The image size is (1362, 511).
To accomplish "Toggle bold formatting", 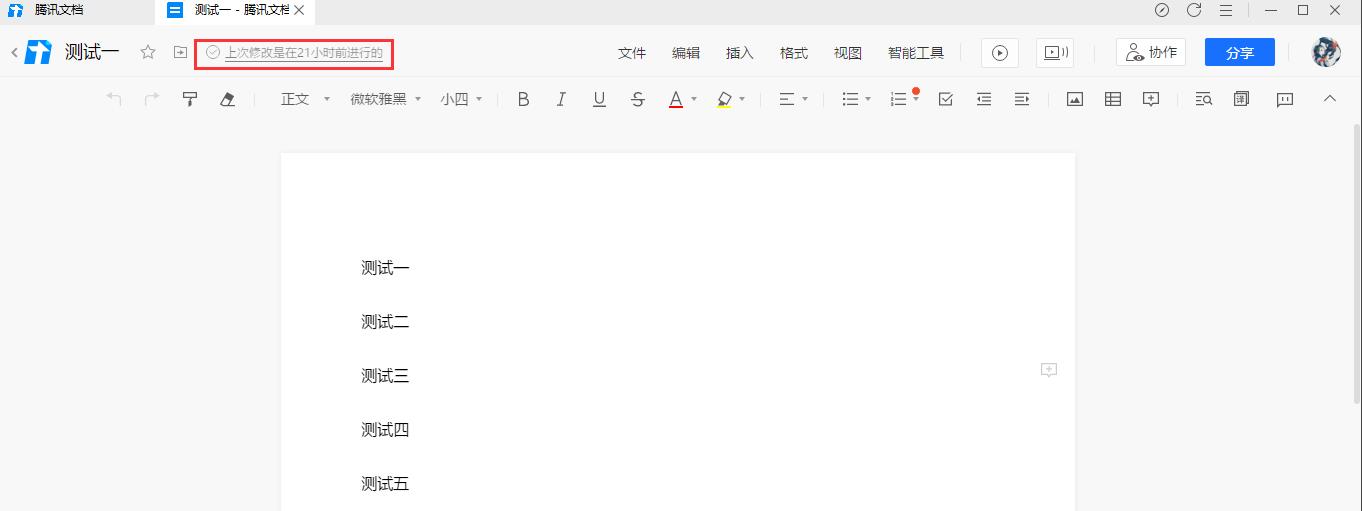I will (523, 99).
